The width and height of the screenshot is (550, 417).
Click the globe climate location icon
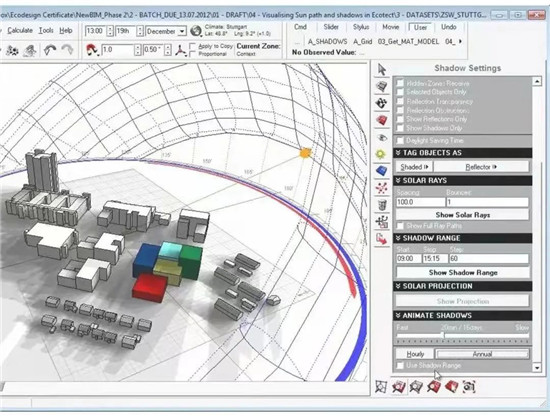196,31
